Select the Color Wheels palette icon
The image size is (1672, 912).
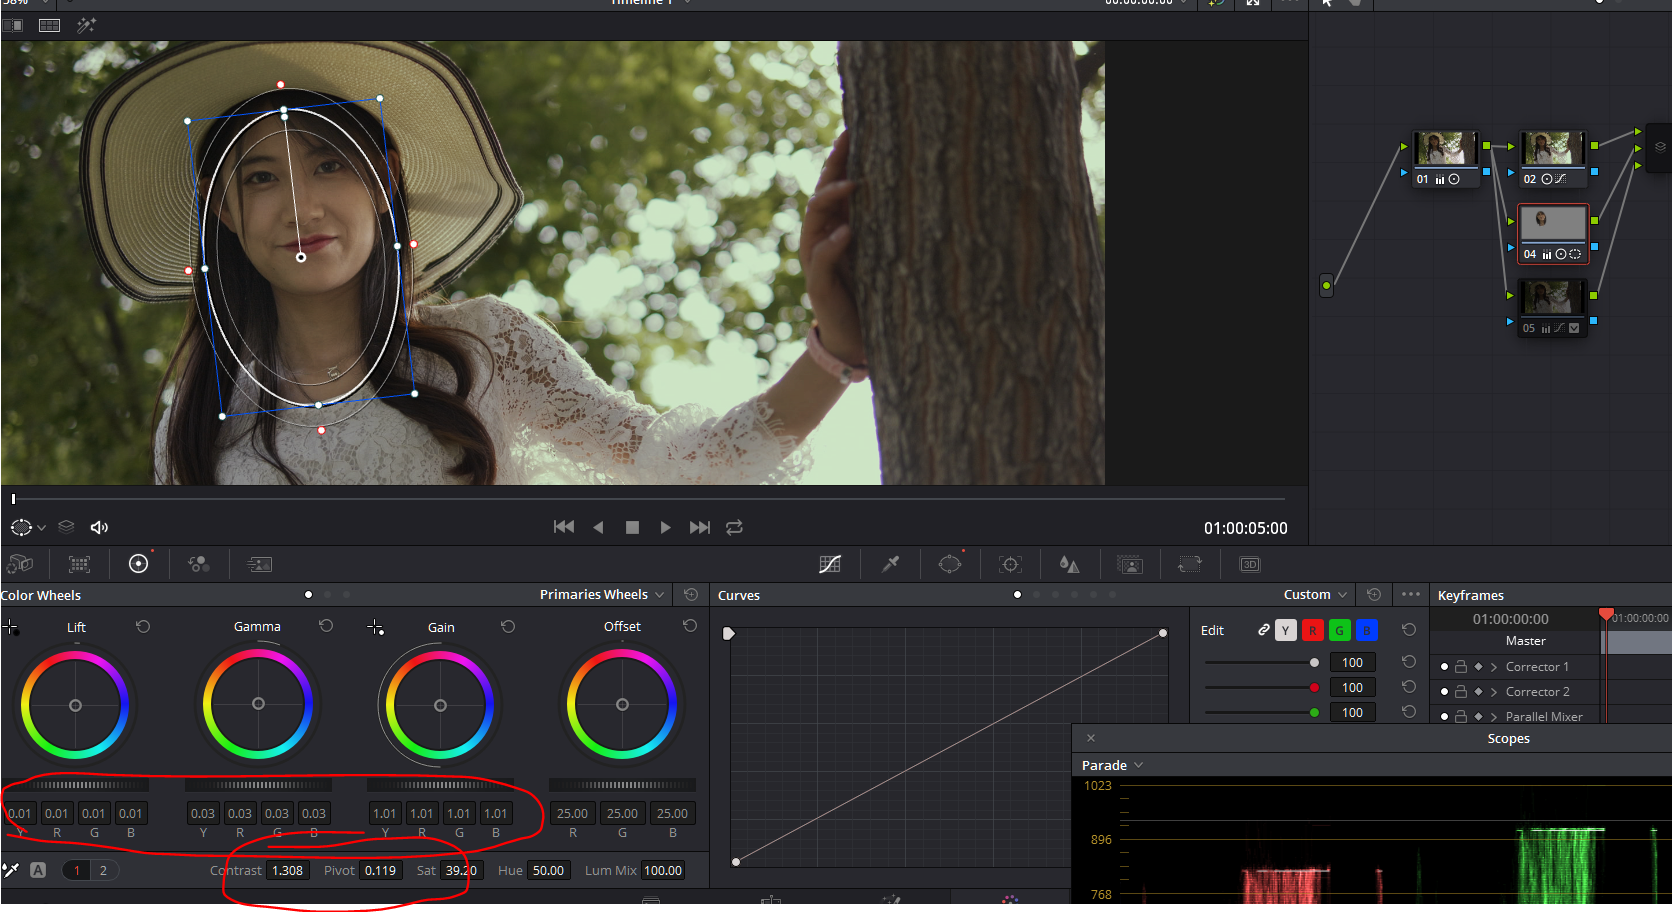(139, 564)
